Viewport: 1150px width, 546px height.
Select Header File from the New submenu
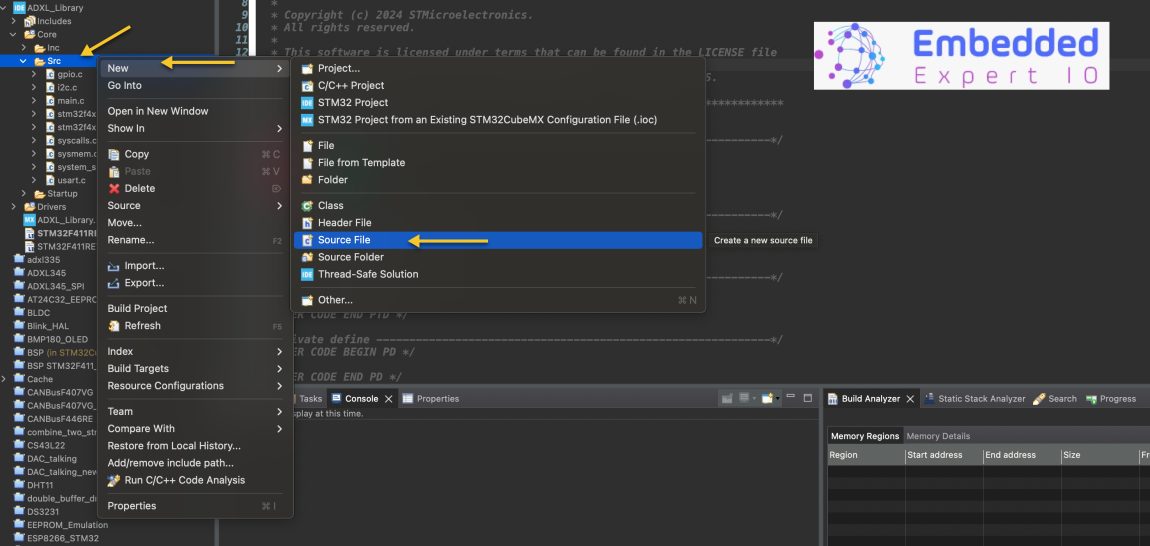click(x=344, y=223)
